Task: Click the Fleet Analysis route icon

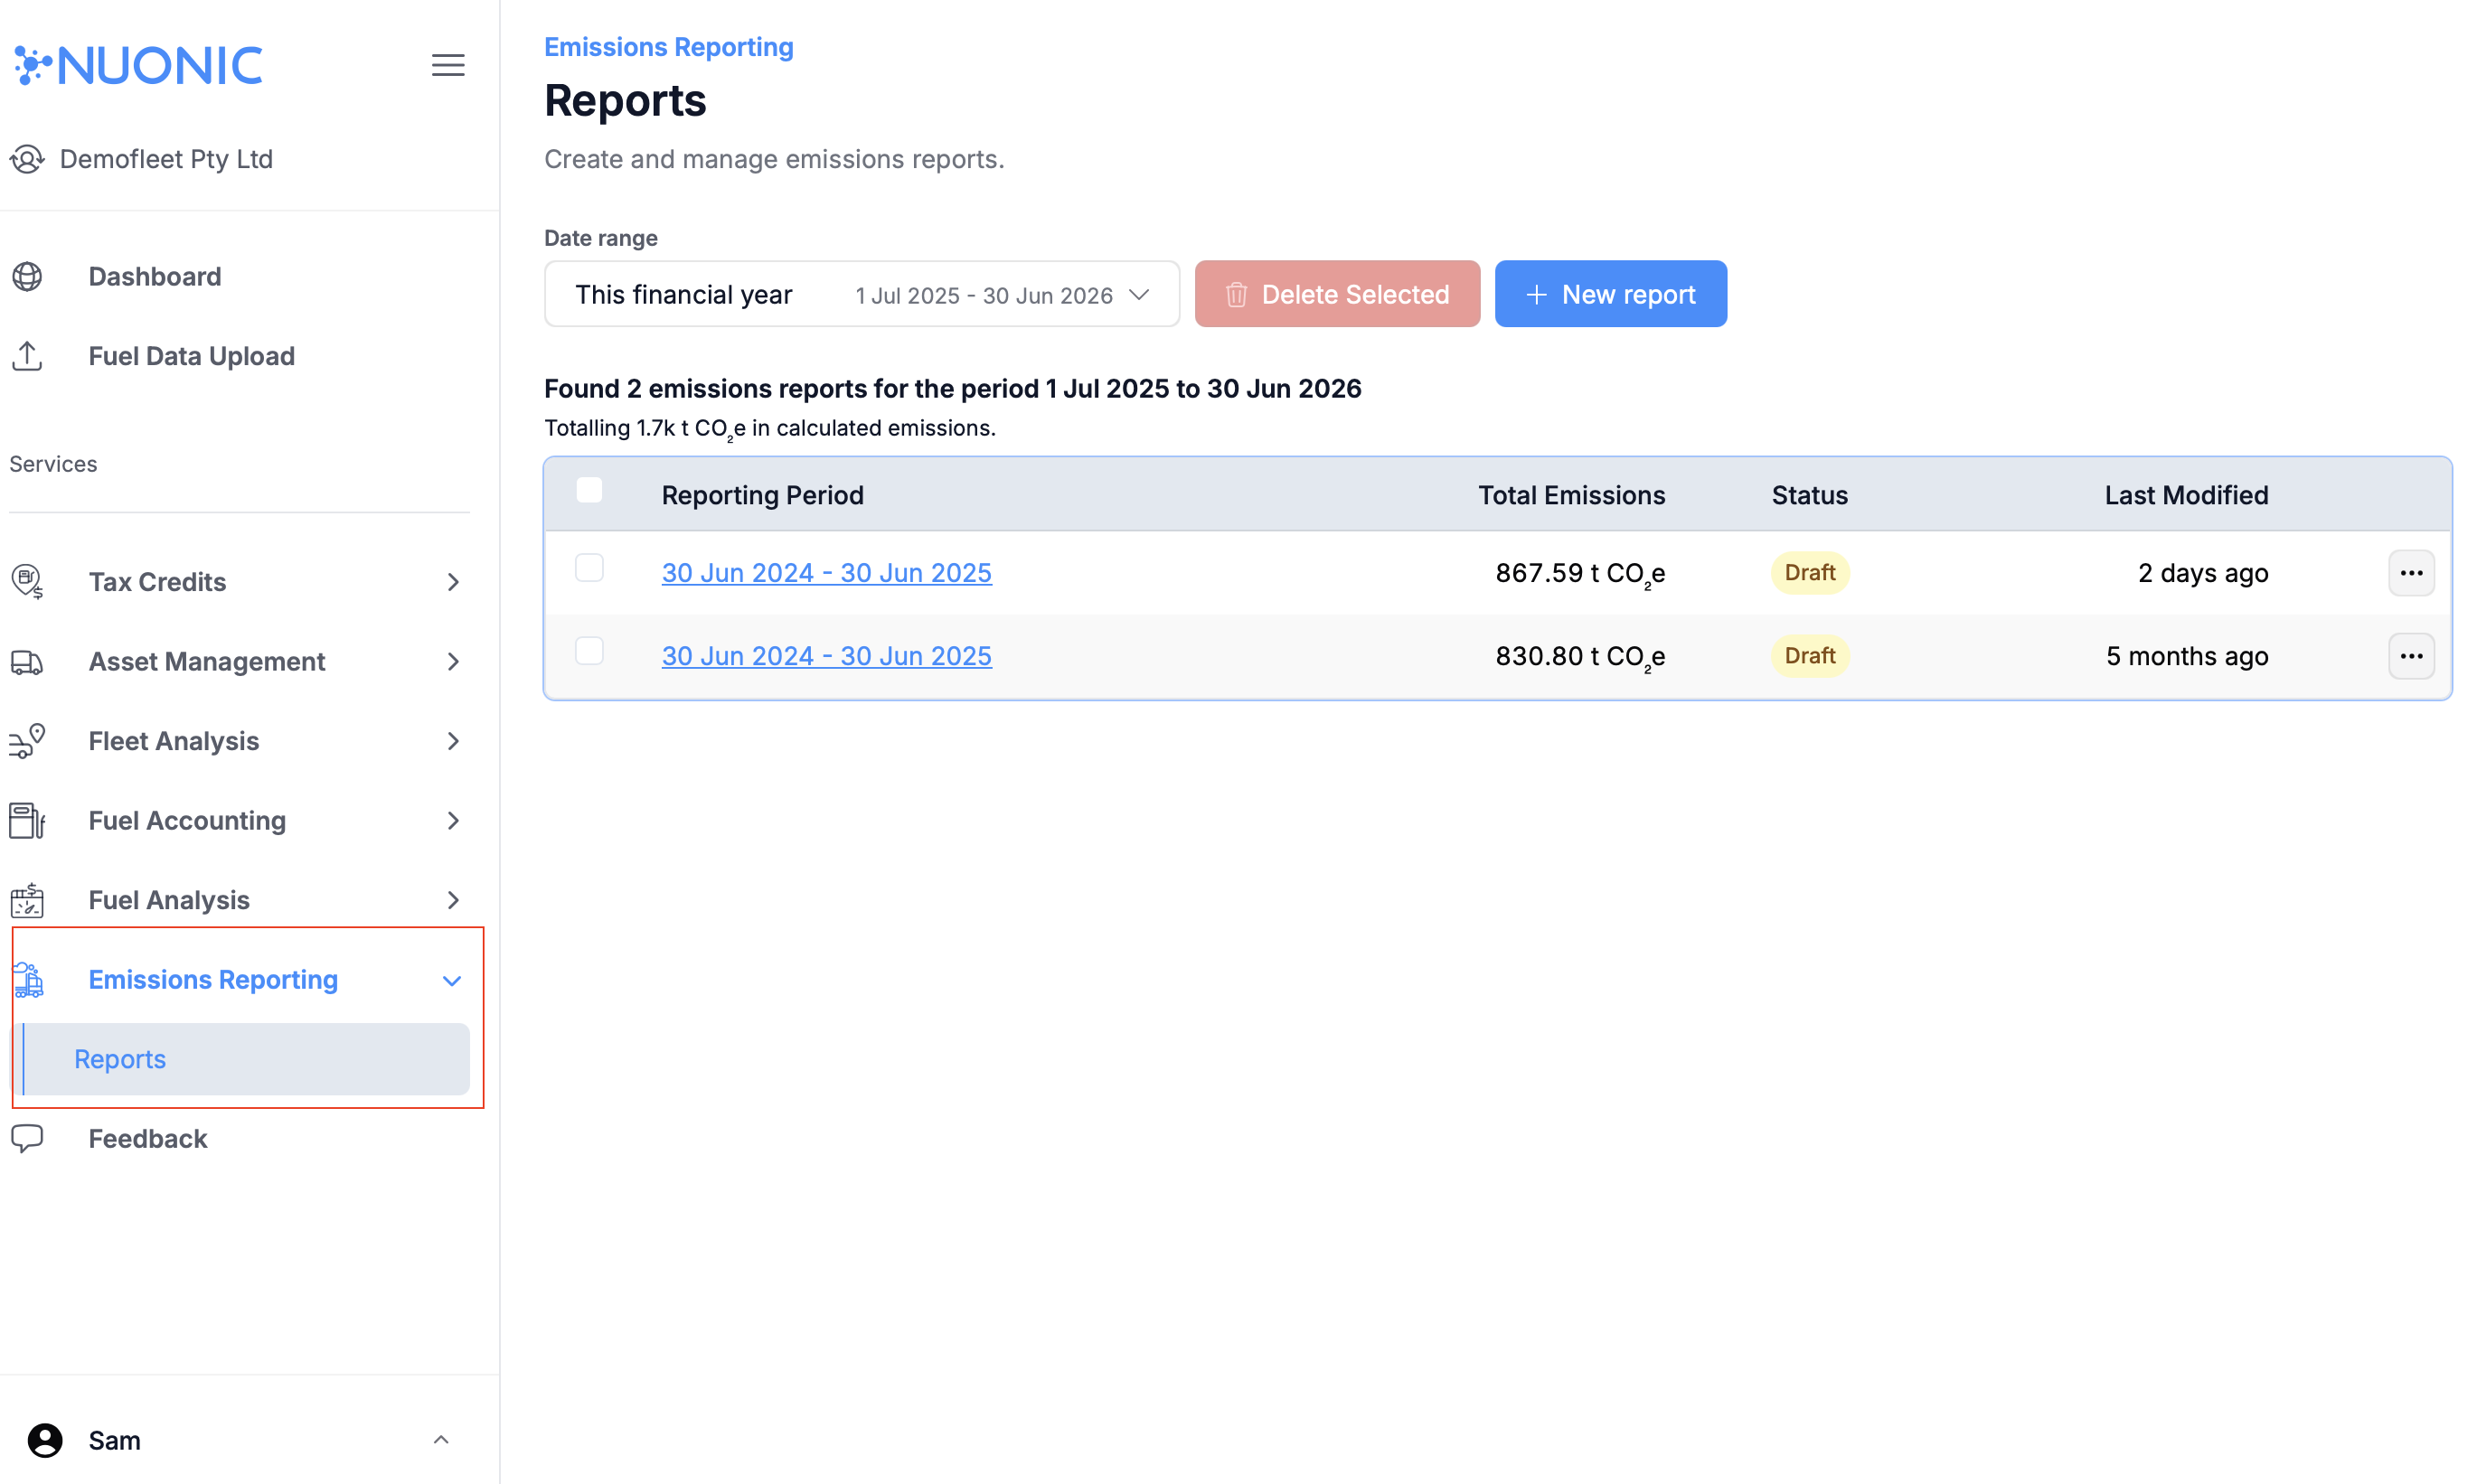Action: click(27, 741)
